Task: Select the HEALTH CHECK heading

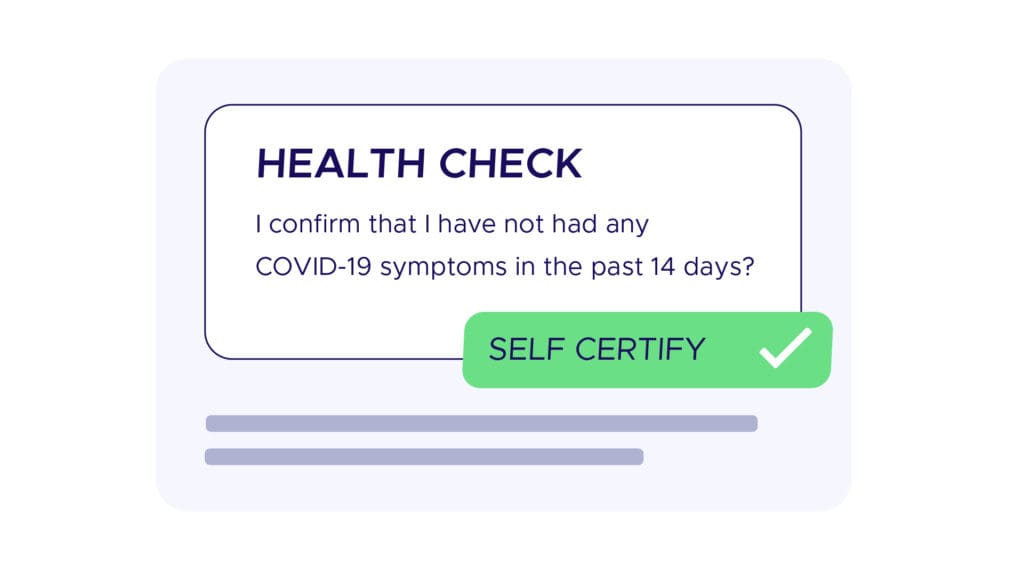Action: (419, 163)
